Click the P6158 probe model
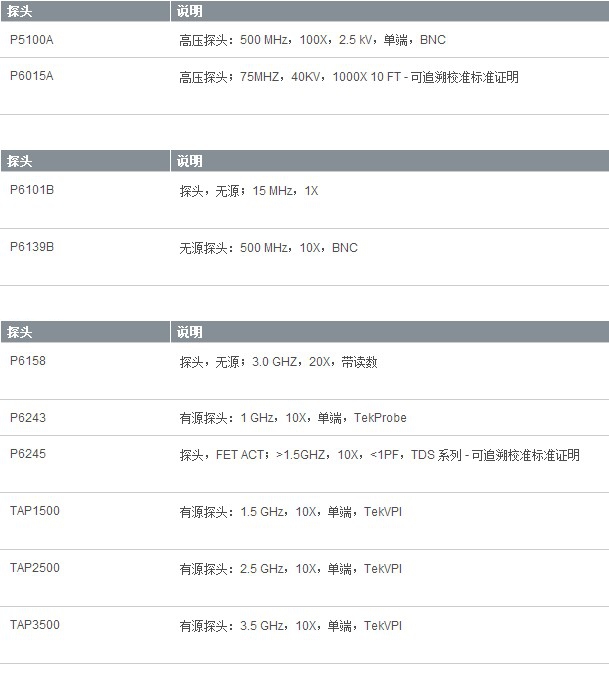Viewport: 609px width, 683px height. [x=28, y=361]
